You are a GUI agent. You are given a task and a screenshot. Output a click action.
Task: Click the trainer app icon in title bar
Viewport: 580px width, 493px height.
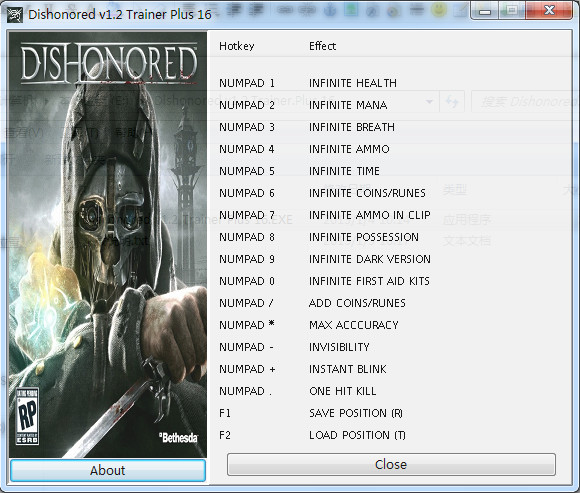(x=15, y=15)
